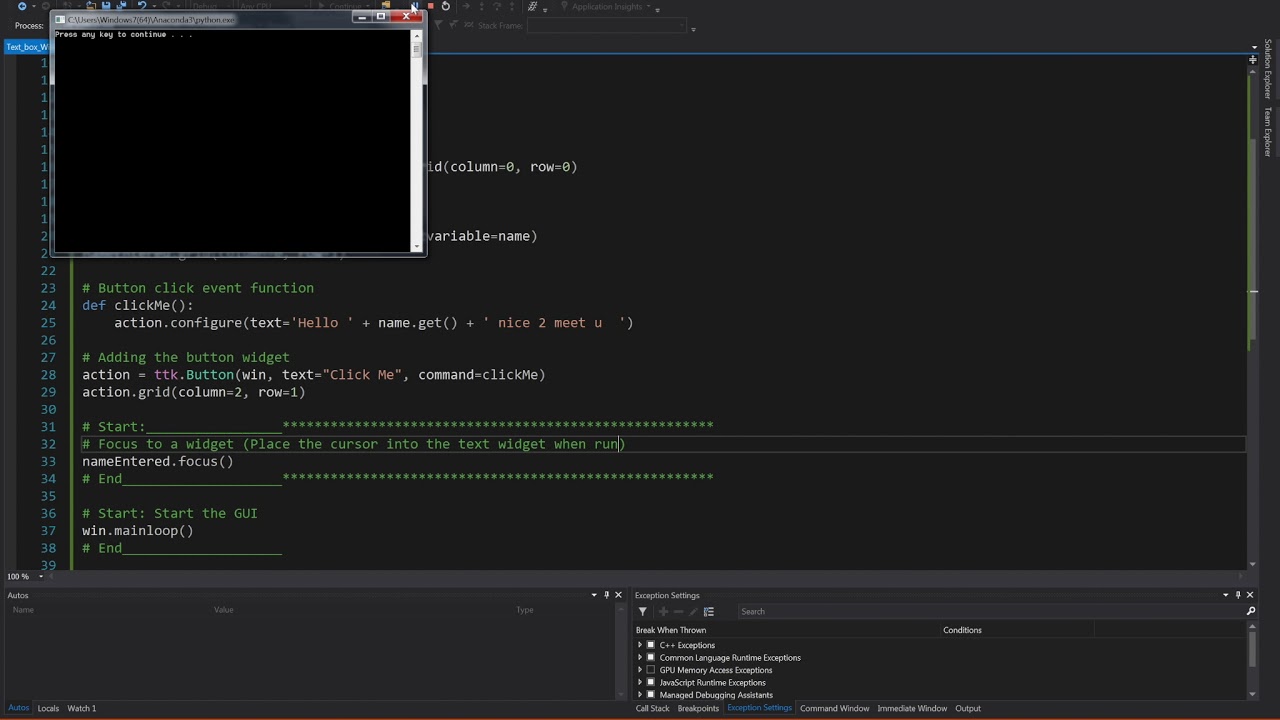Switch to the Output tab

click(x=968, y=708)
